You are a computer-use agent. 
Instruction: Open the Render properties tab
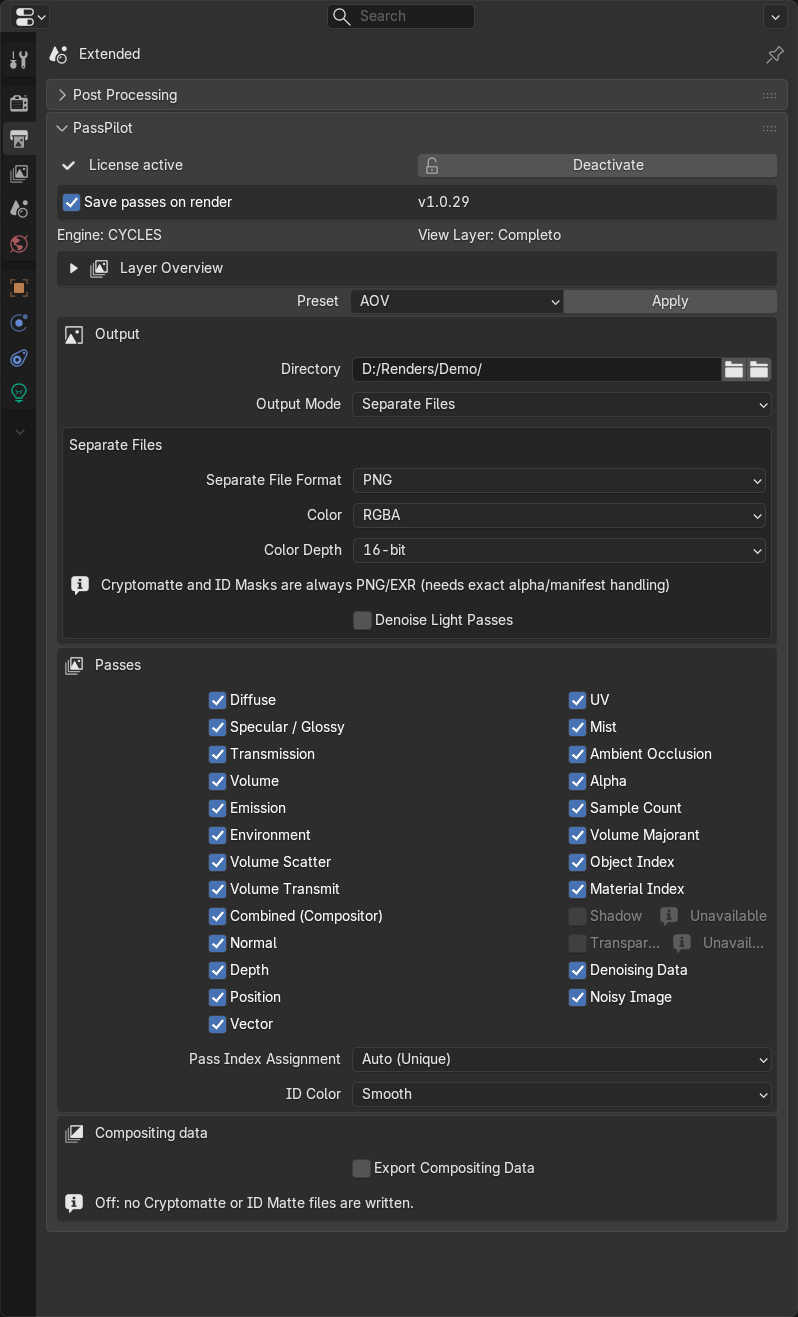18,103
